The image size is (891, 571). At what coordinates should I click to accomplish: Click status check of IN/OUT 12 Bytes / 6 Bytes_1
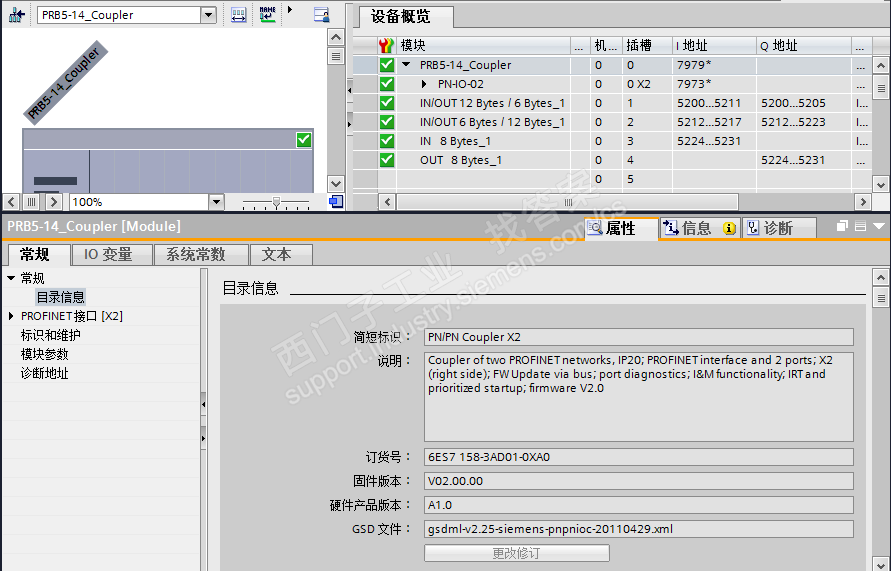[x=387, y=103]
